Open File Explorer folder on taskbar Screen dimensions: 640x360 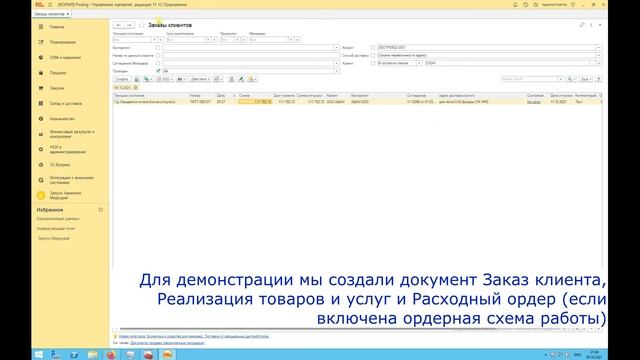click(93, 355)
